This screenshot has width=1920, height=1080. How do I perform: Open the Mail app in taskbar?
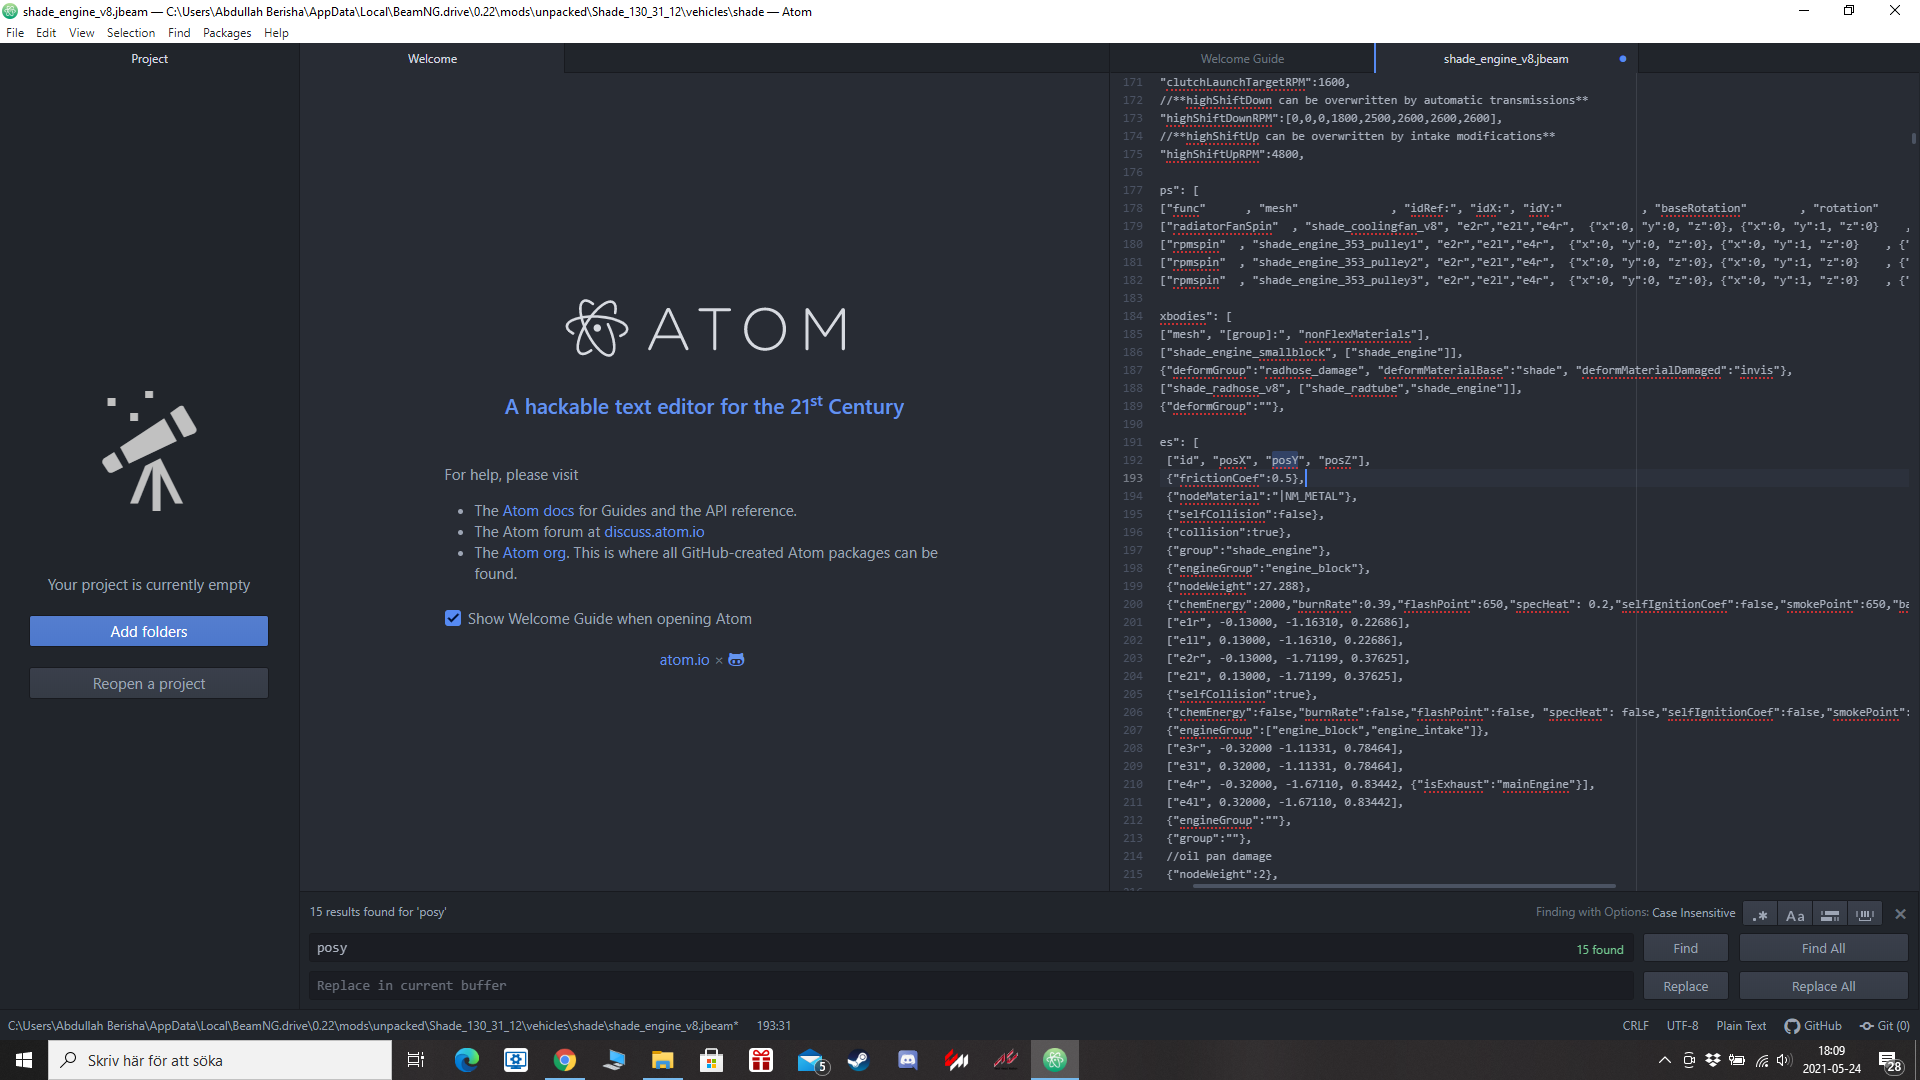point(810,1060)
